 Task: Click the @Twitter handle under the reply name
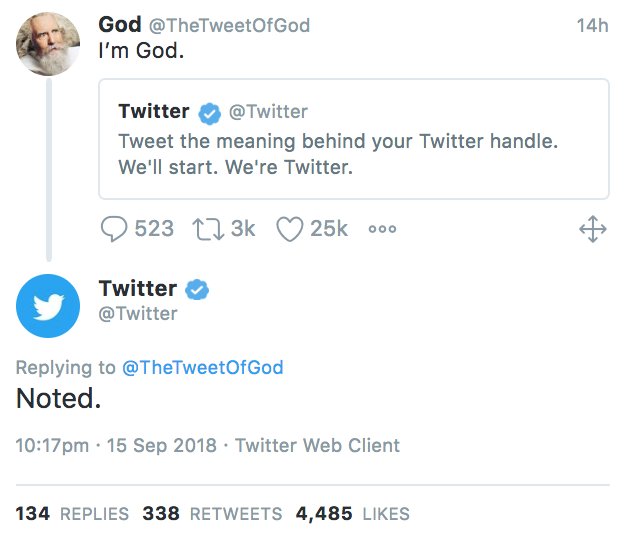[x=138, y=314]
